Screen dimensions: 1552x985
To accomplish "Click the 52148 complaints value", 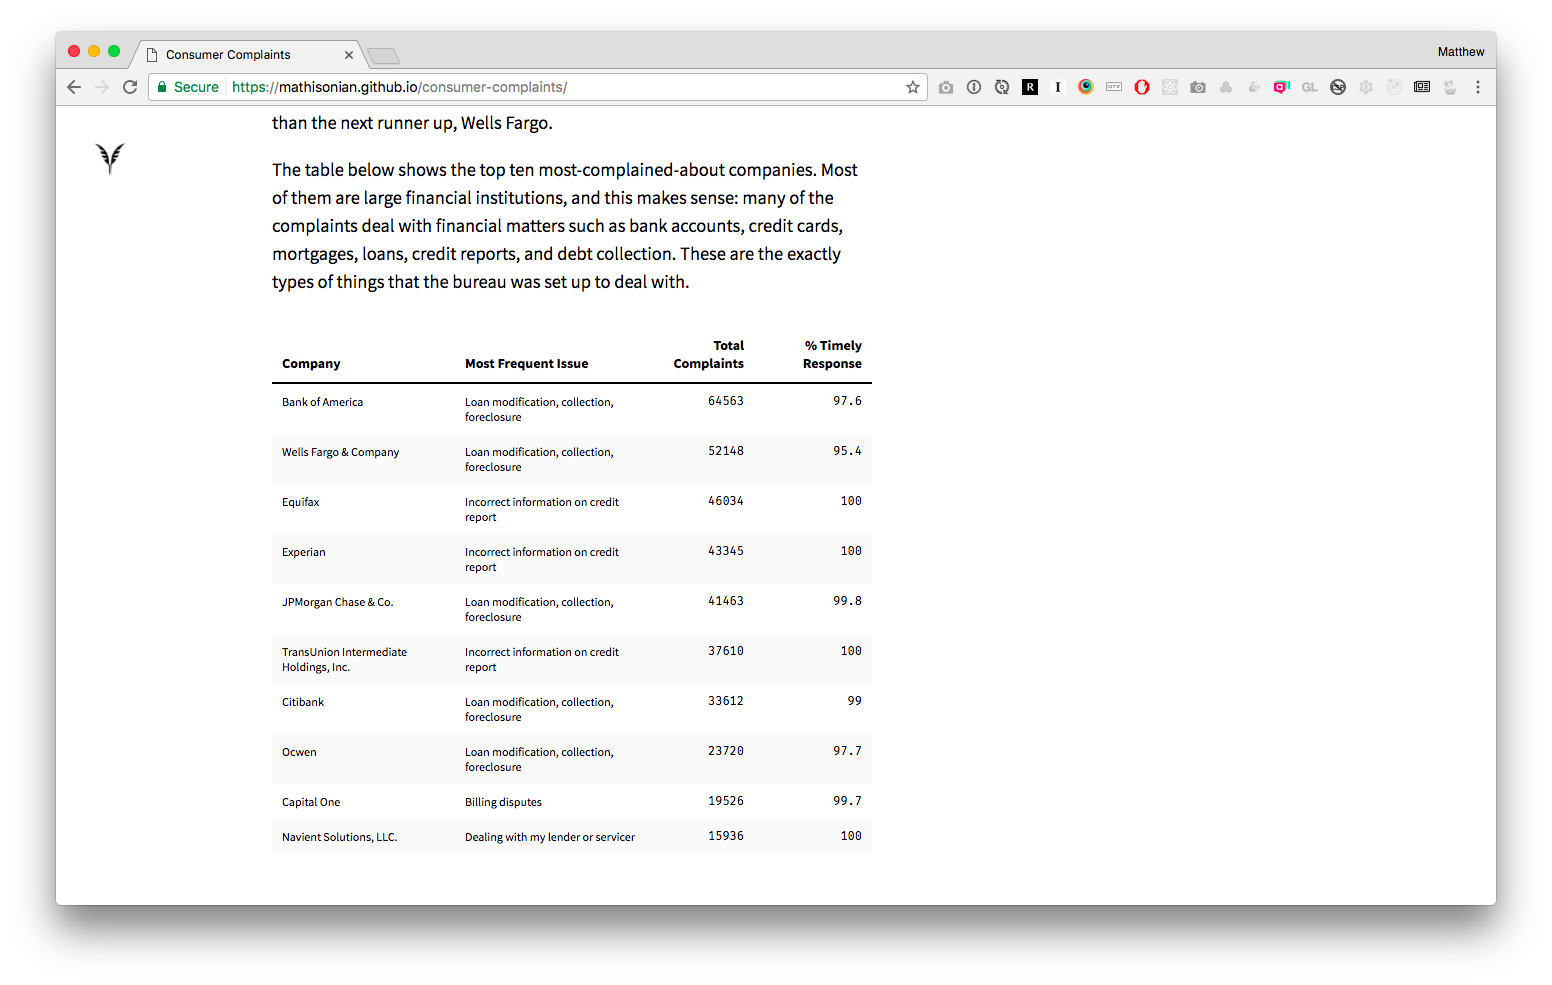I will tap(726, 451).
